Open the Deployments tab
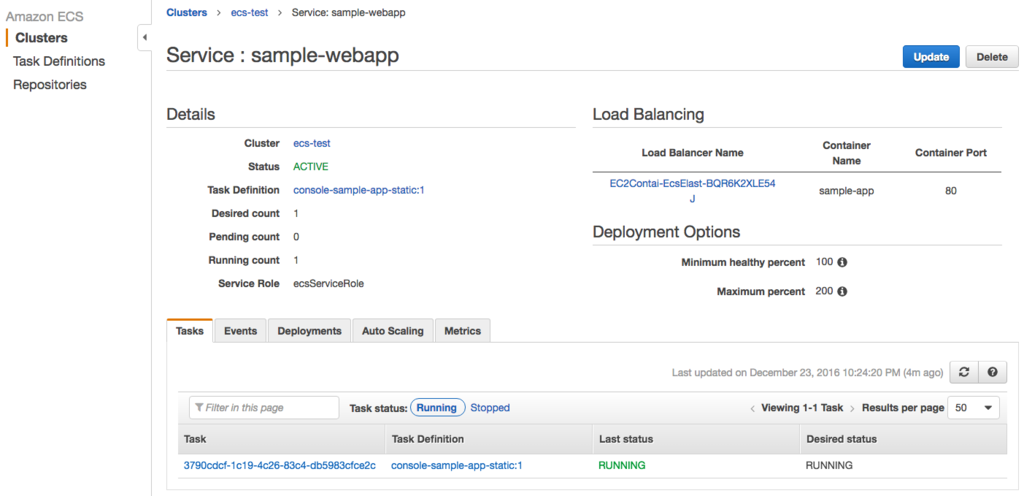This screenshot has height=496, width=1024. 310,331
